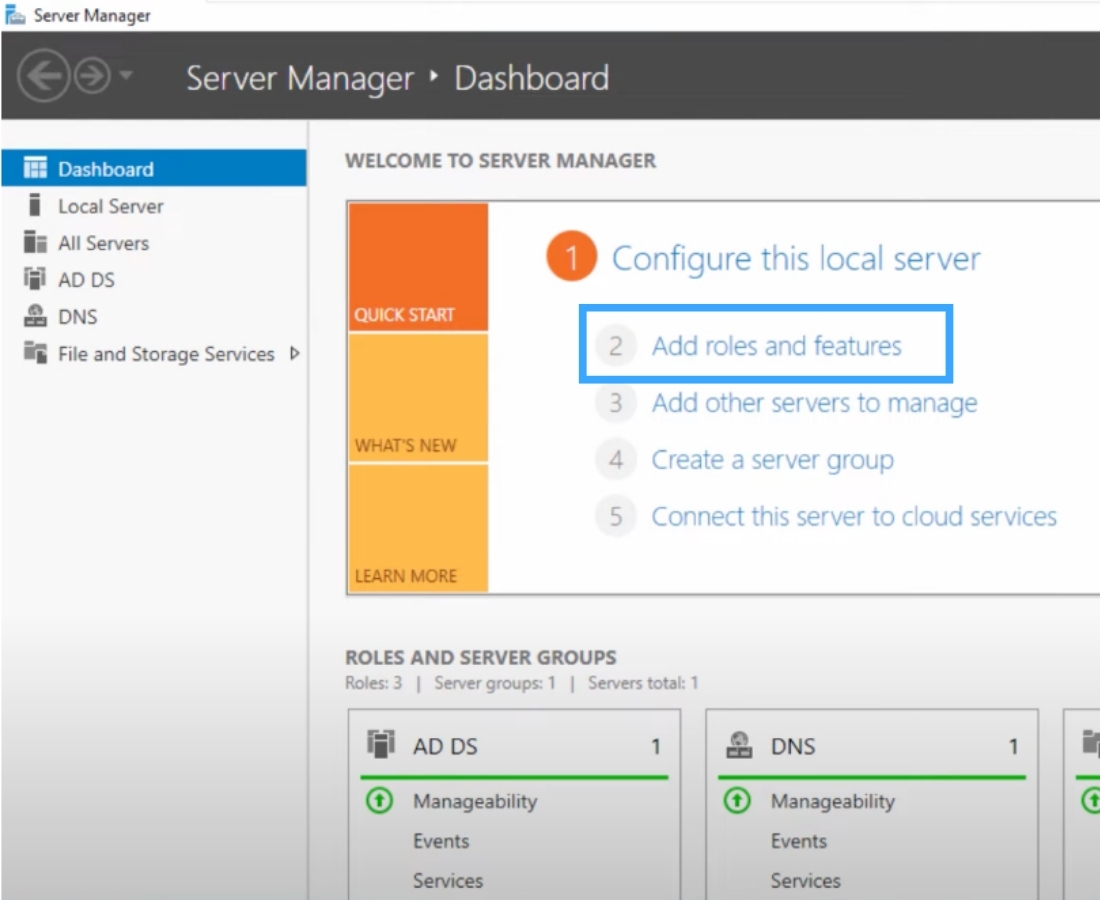The image size is (1100, 900).
Task: Click the DNS icon in sidebar
Action: 36,317
